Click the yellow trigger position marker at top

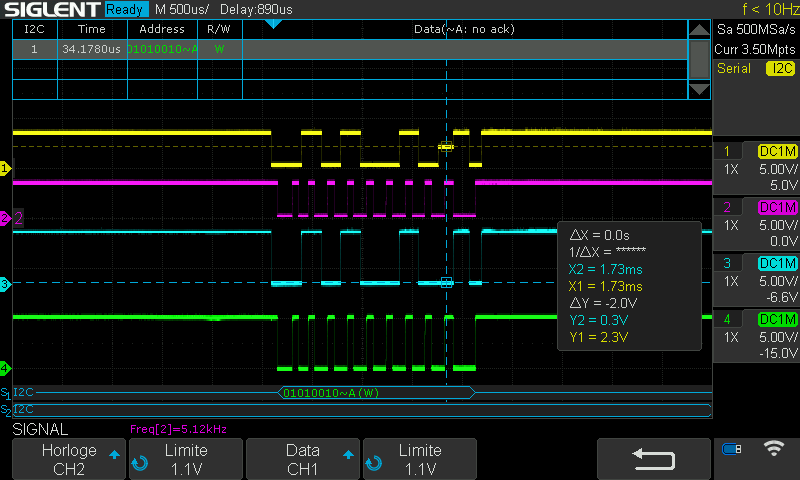point(273,24)
